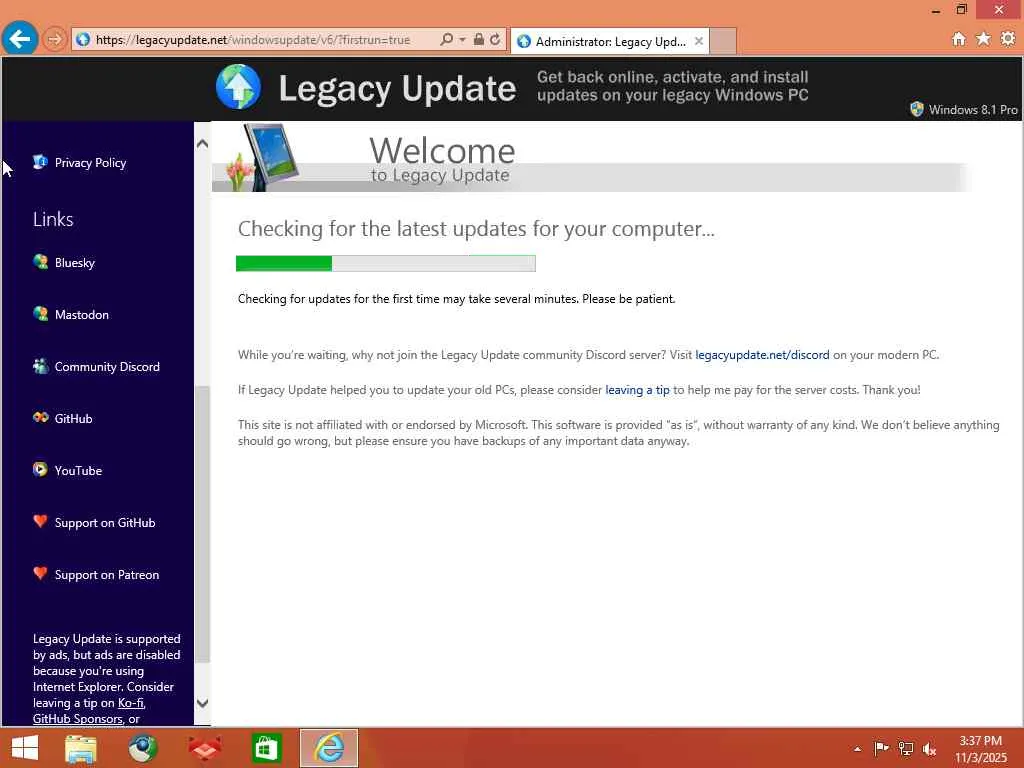The height and width of the screenshot is (768, 1024).
Task: Select the Administrator: Legacy Update tab
Action: (610, 41)
